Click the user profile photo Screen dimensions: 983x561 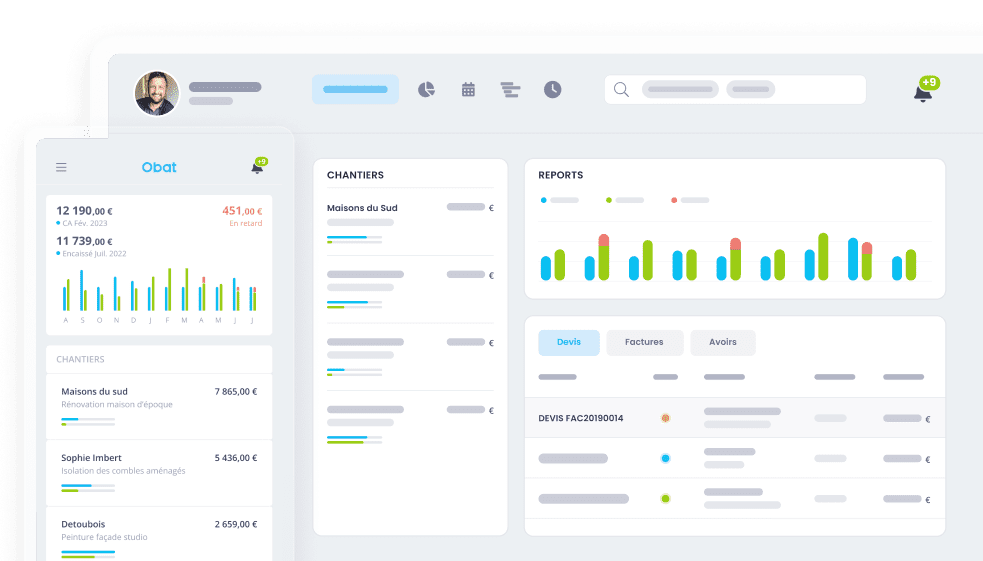157,93
